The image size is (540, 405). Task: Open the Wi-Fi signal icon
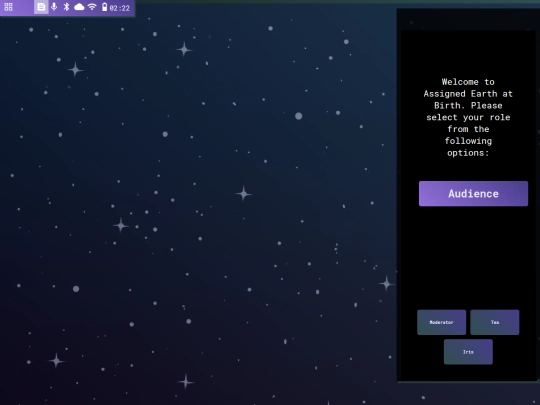click(x=92, y=7)
